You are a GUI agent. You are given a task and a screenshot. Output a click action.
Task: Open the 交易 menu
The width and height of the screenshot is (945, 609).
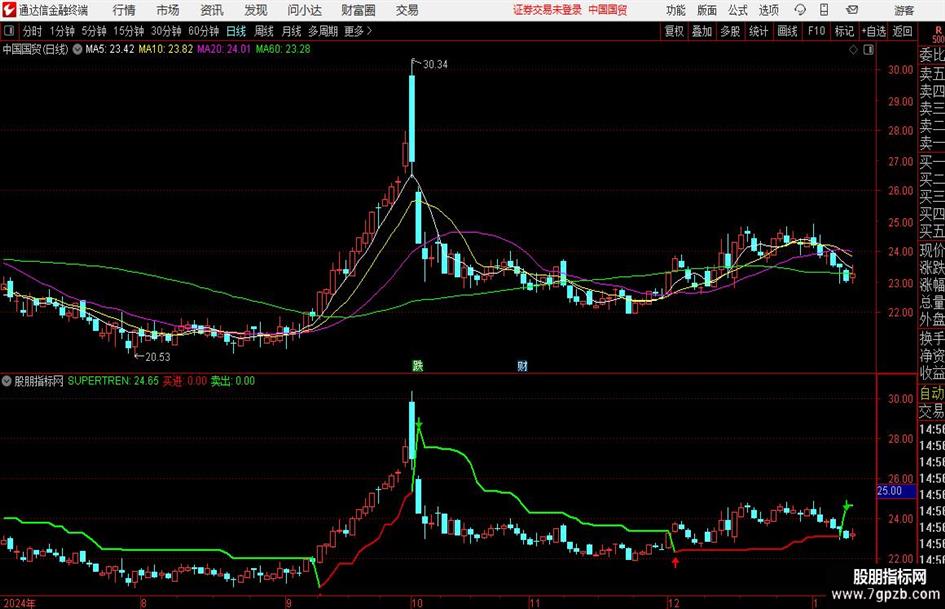(407, 10)
